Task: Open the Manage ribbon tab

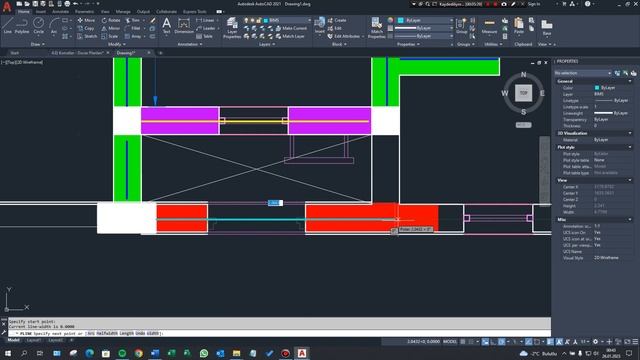Action: point(123,11)
